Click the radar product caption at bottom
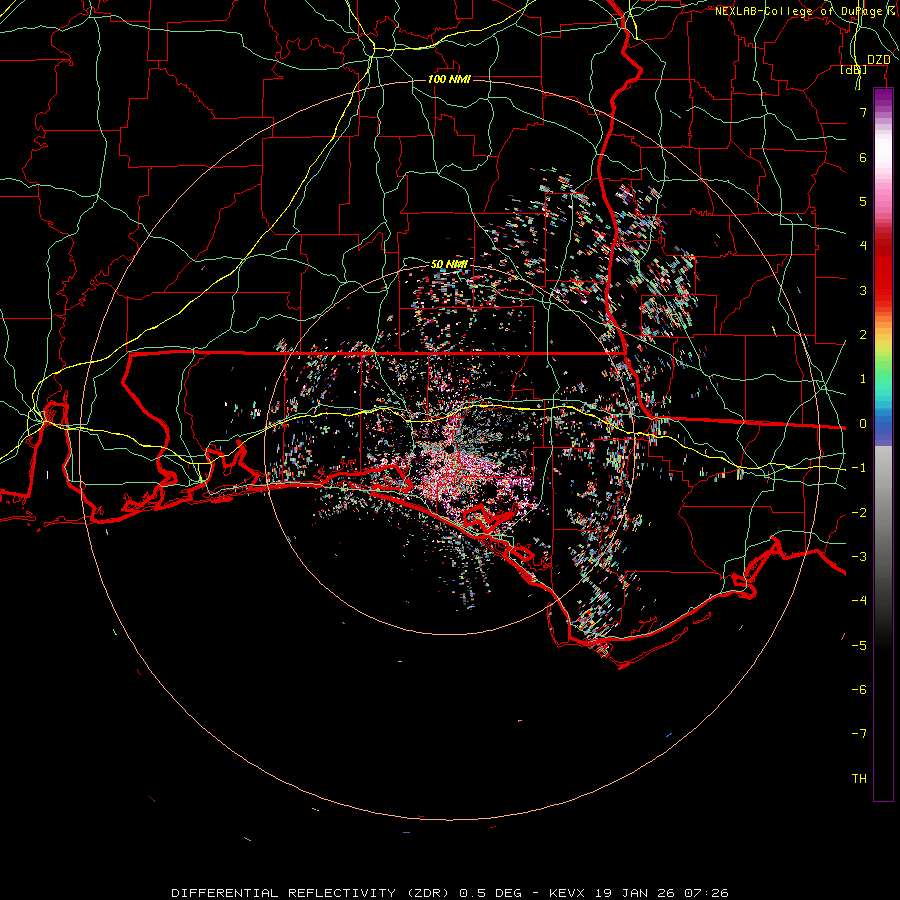This screenshot has height=900, width=900. point(449,893)
